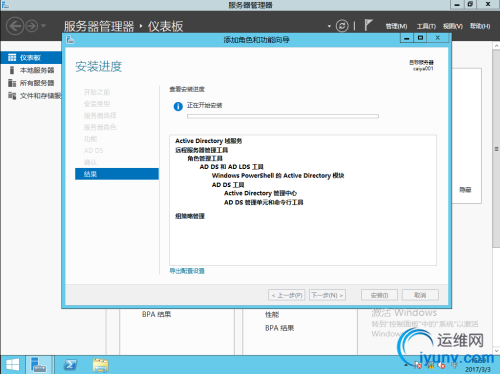Image resolution: width=500 pixels, height=374 pixels.
Task: Open the Windows Start button
Action: point(12,365)
